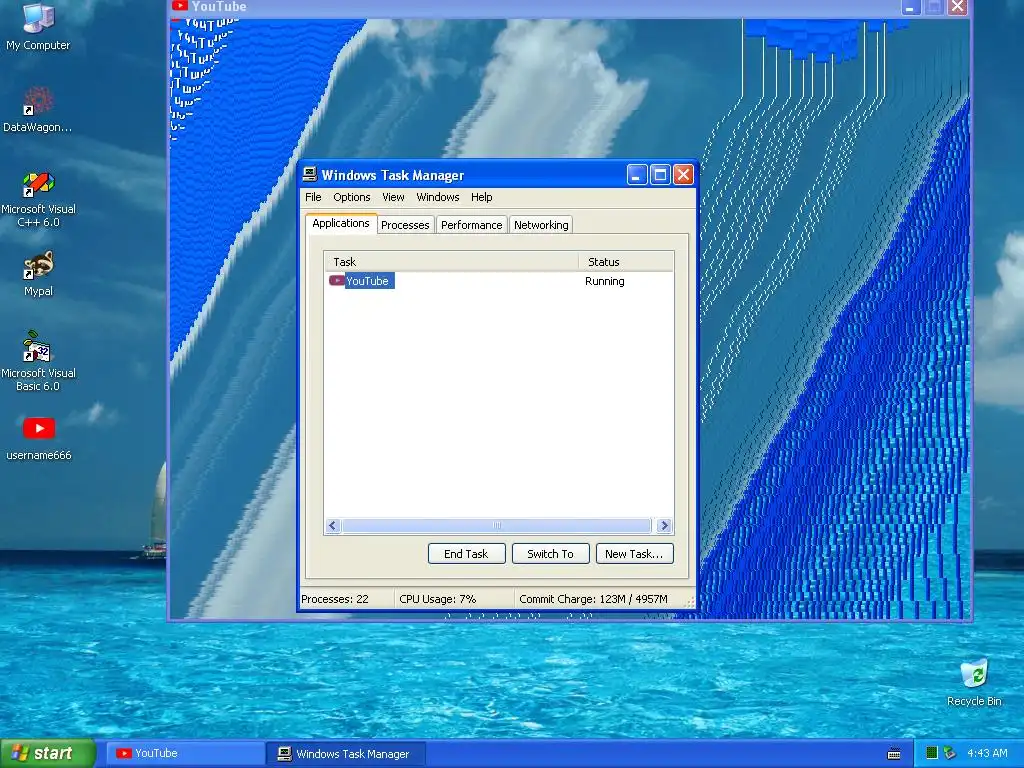Open the Windows menu
The height and width of the screenshot is (768, 1024).
(x=438, y=197)
